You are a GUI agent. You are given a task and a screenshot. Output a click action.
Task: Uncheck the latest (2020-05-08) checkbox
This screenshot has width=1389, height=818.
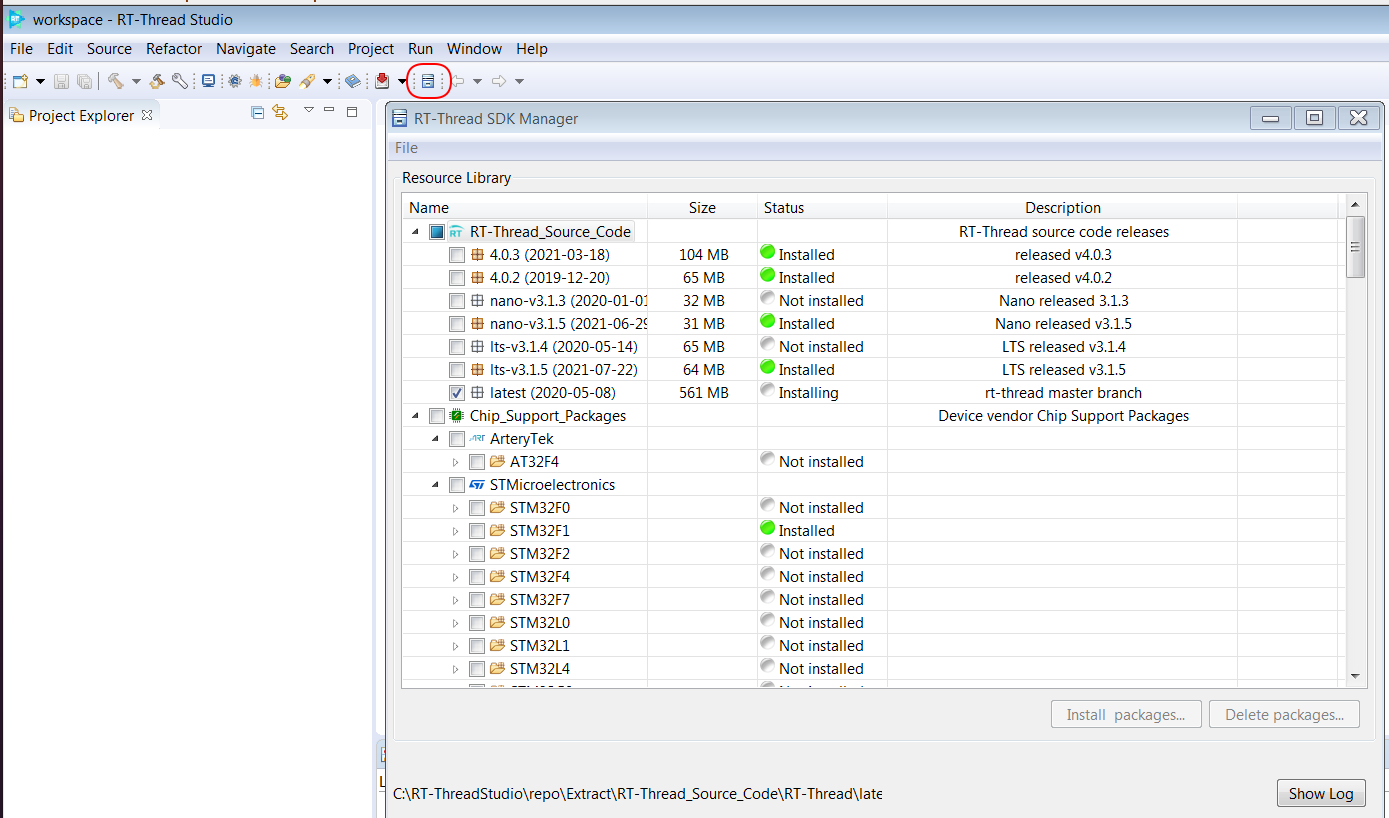click(457, 393)
